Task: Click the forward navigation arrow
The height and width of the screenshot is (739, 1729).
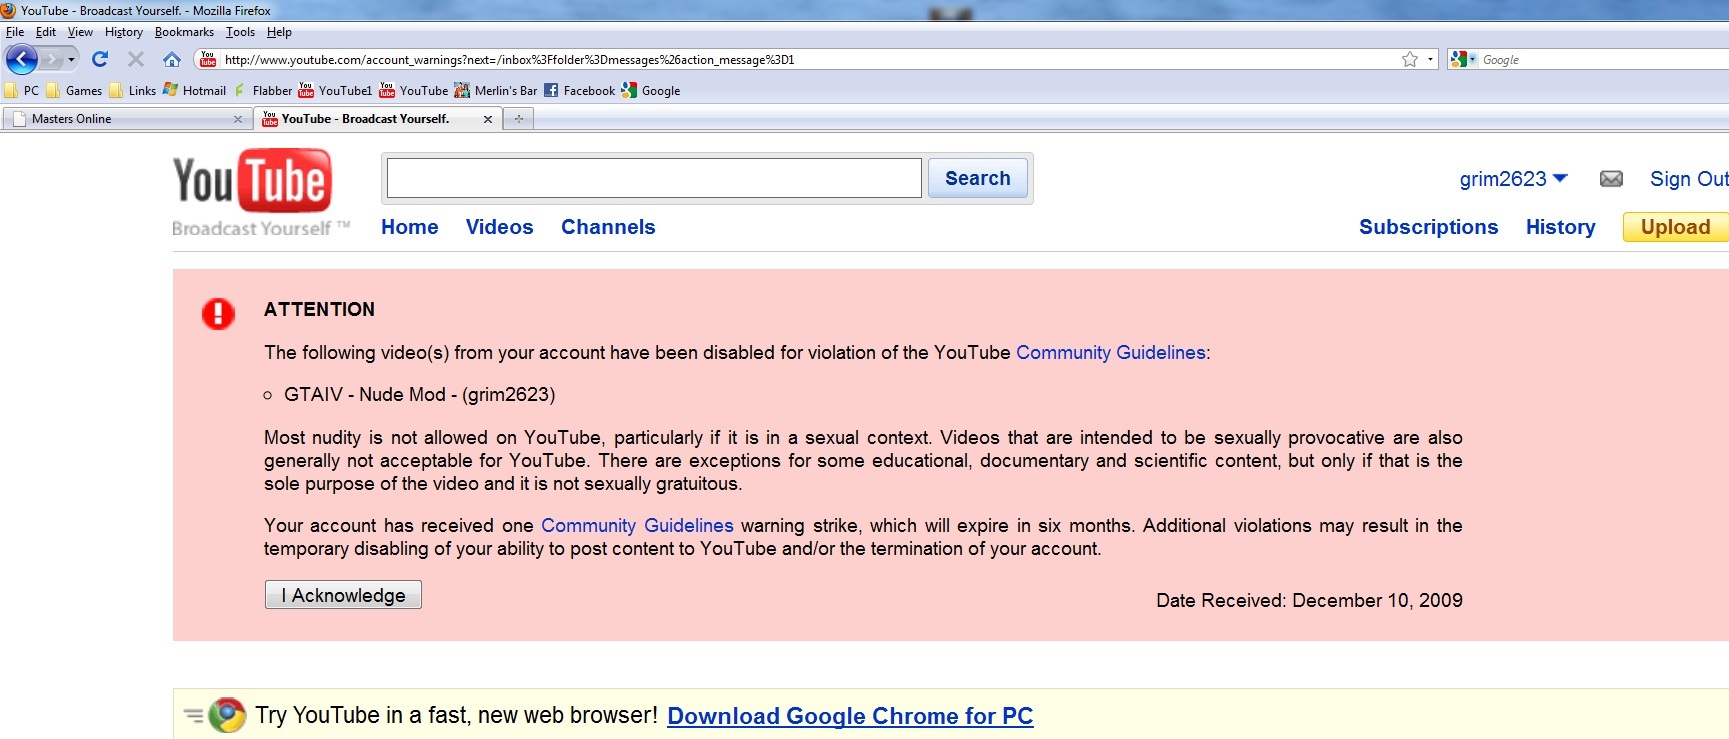Action: tap(52, 60)
